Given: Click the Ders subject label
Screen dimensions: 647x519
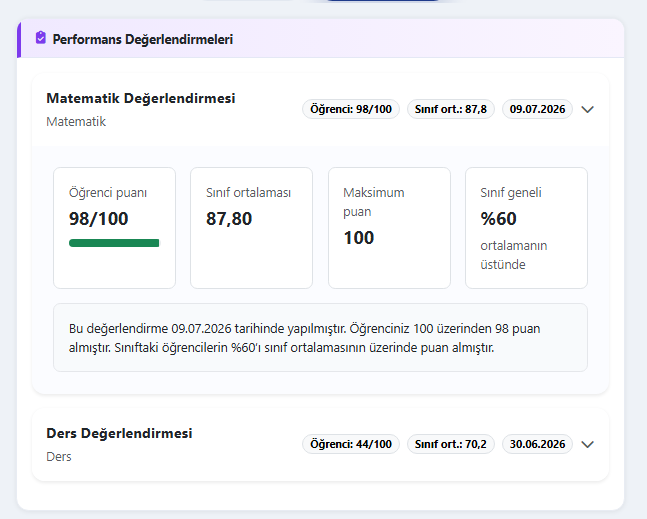Looking at the screenshot, I should [59, 457].
